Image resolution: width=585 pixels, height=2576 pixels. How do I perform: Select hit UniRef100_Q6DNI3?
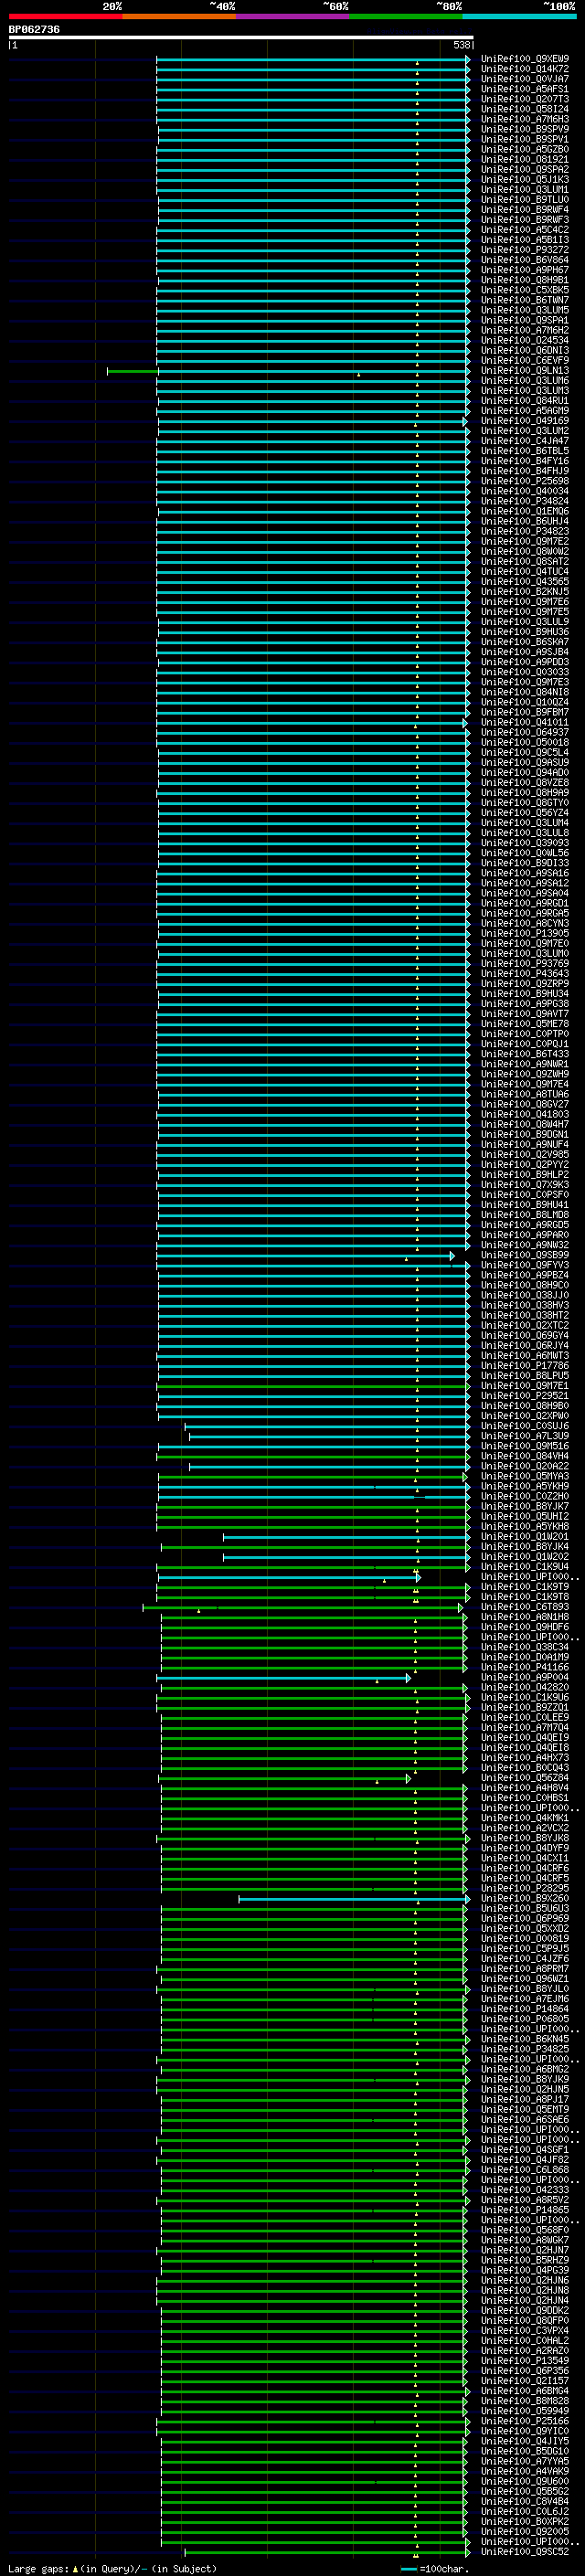pos(525,351)
